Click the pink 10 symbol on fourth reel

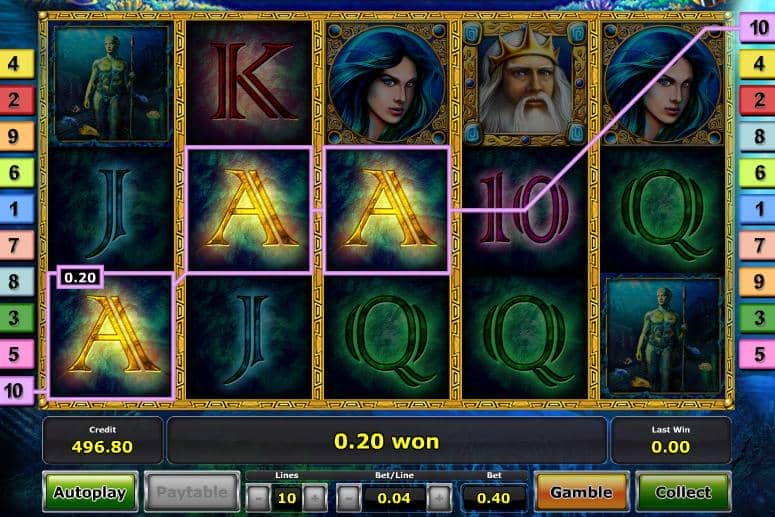[525, 209]
